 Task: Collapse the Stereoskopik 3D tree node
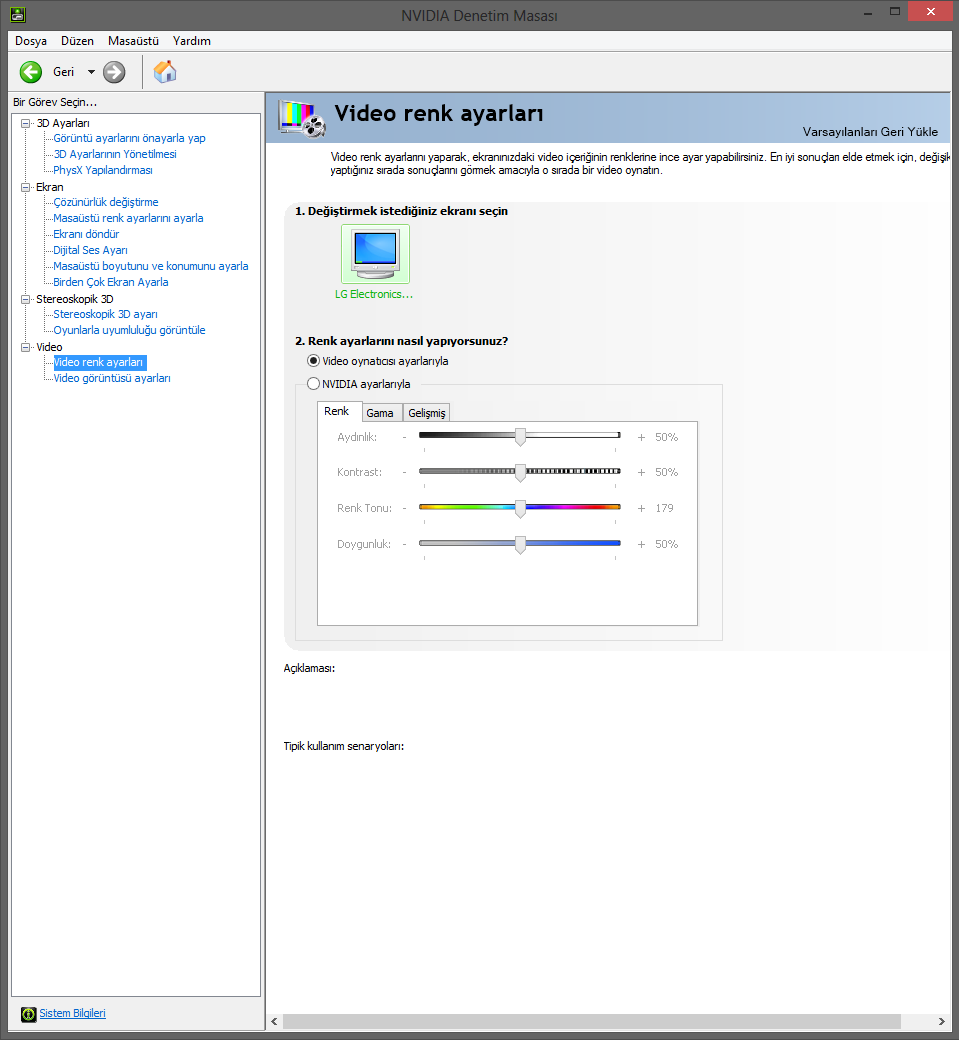25,299
